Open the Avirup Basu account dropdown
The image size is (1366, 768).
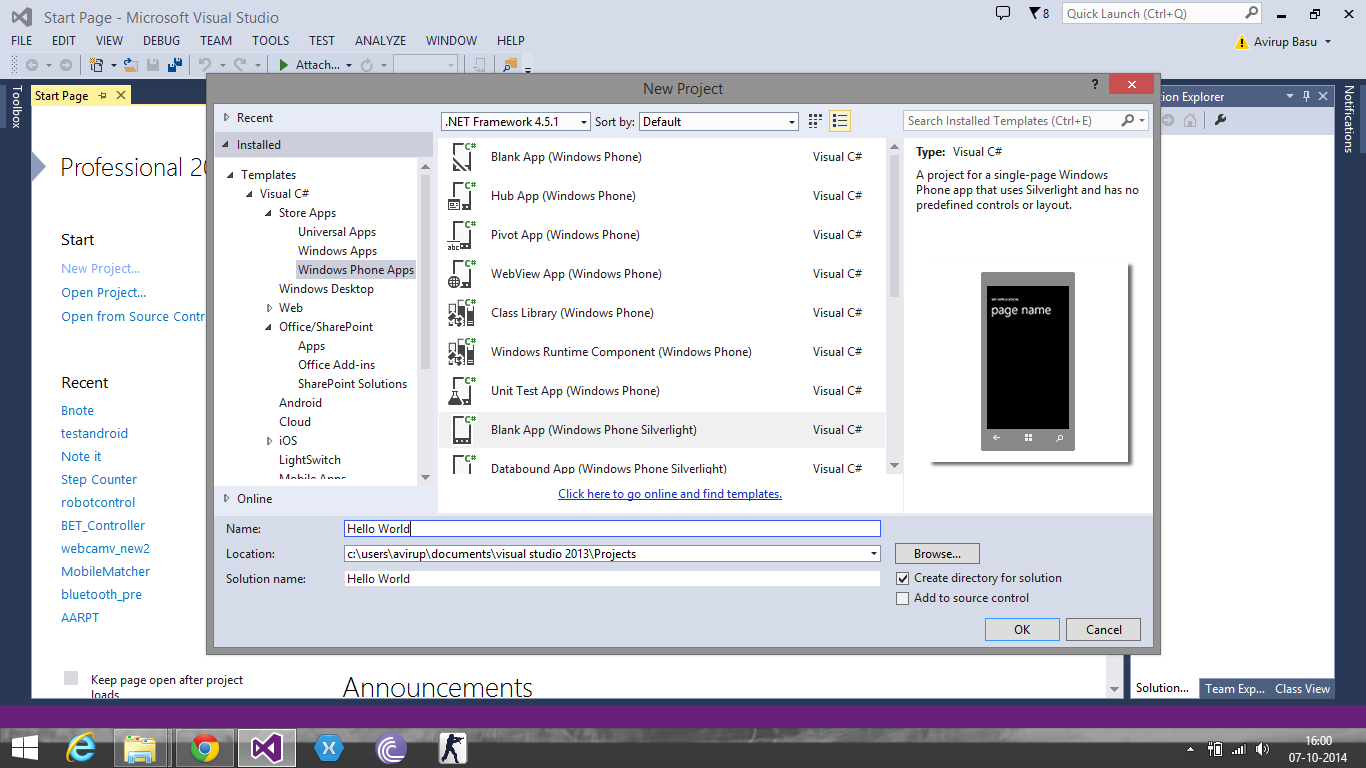point(1328,42)
